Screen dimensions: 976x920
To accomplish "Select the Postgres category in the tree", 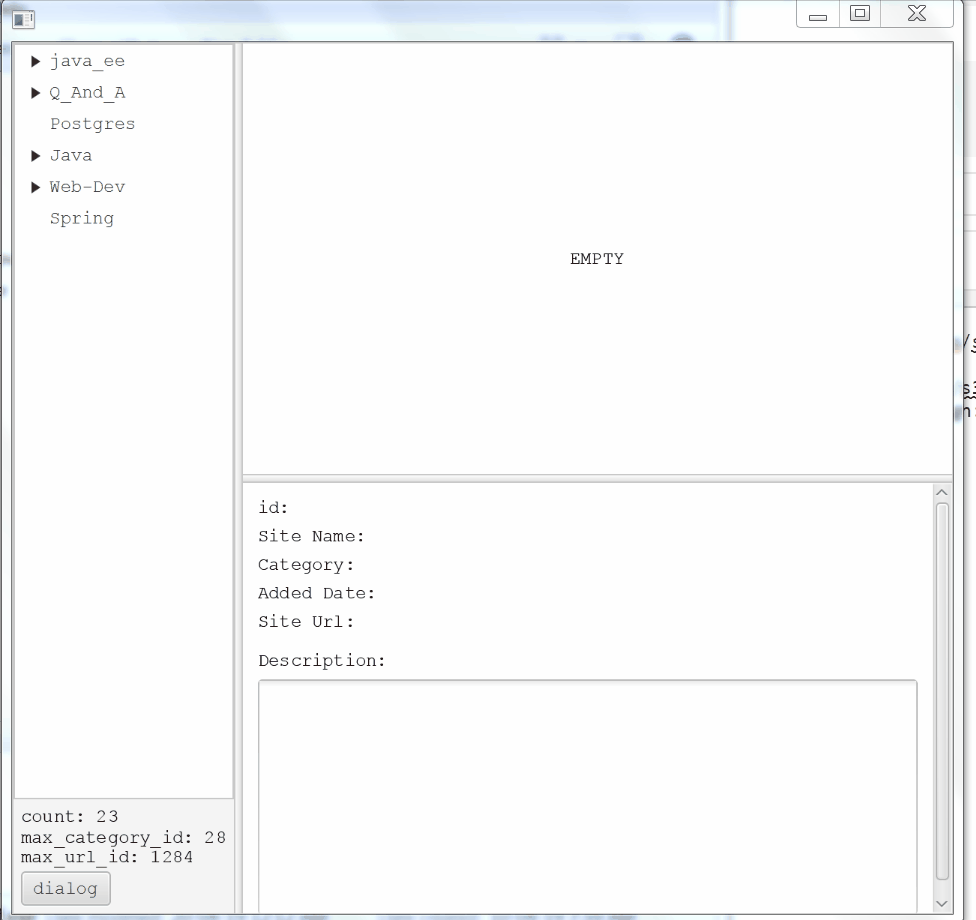I will point(92,124).
